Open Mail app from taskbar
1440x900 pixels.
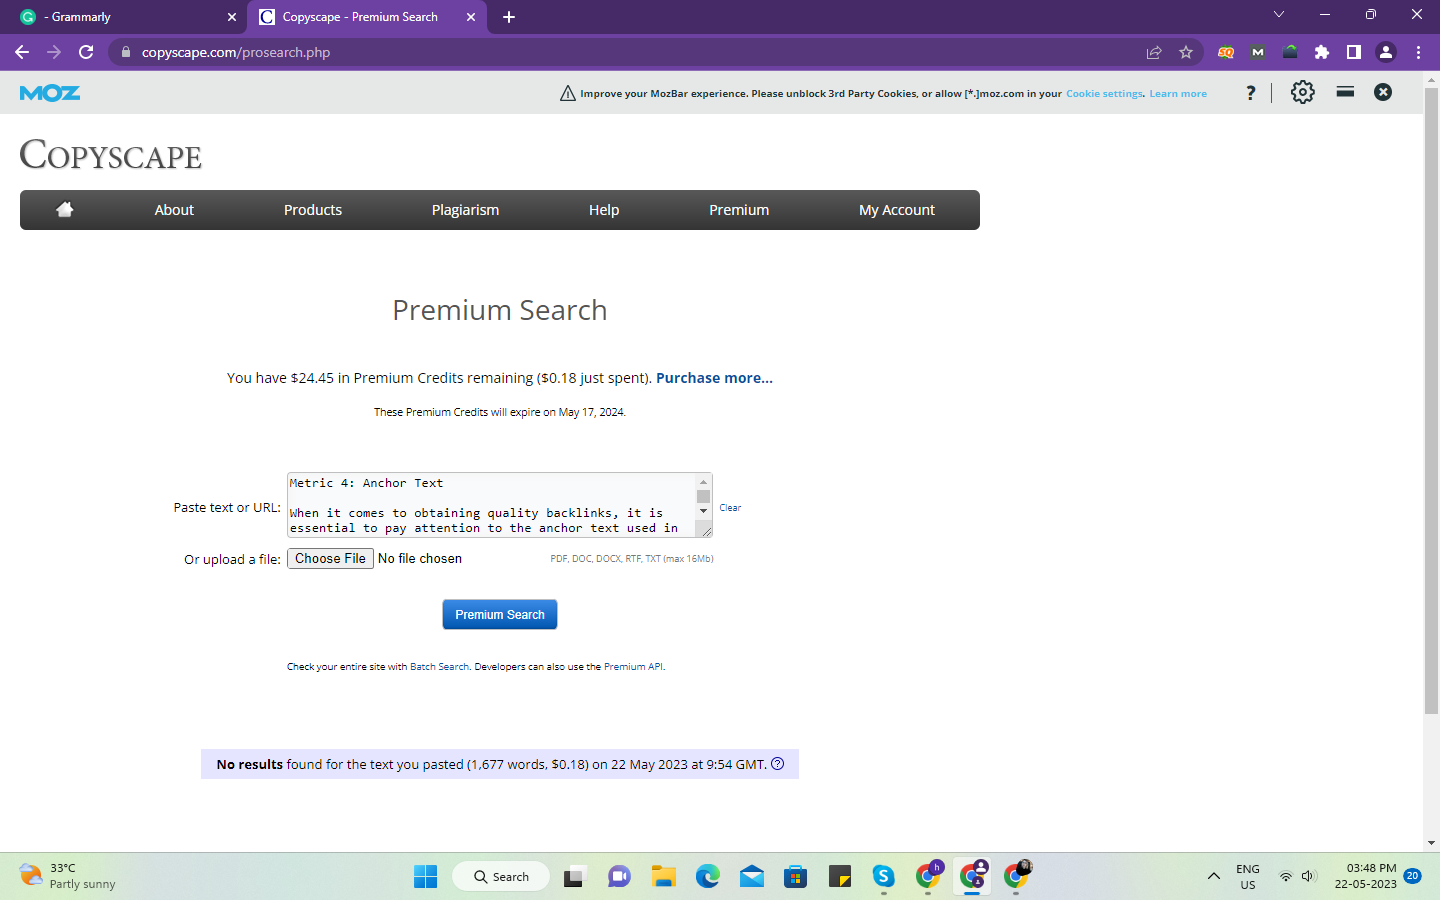752,877
